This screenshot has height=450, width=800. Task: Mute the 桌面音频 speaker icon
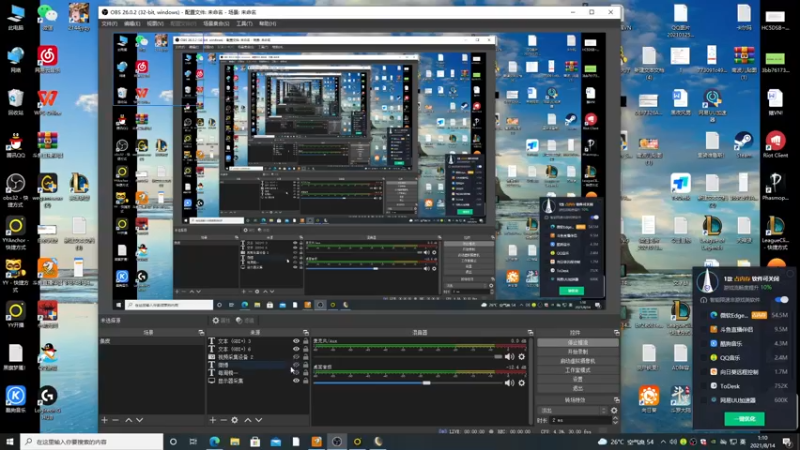[509, 383]
